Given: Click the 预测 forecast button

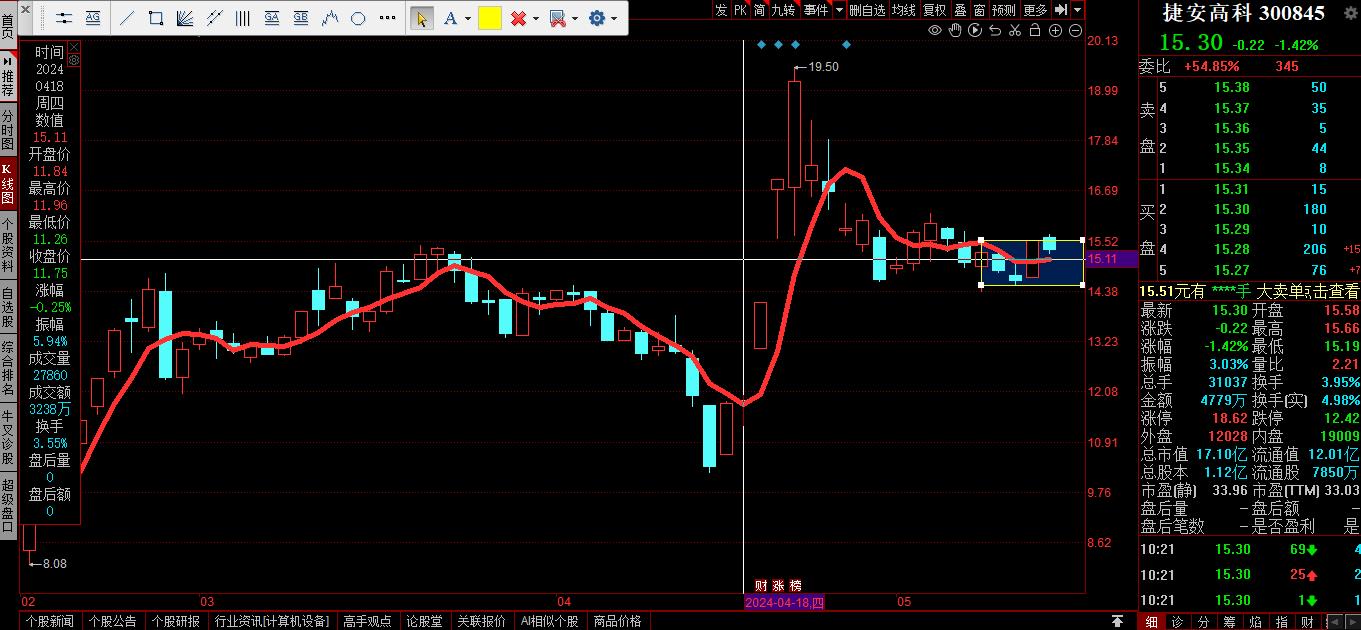Looking at the screenshot, I should point(1004,9).
